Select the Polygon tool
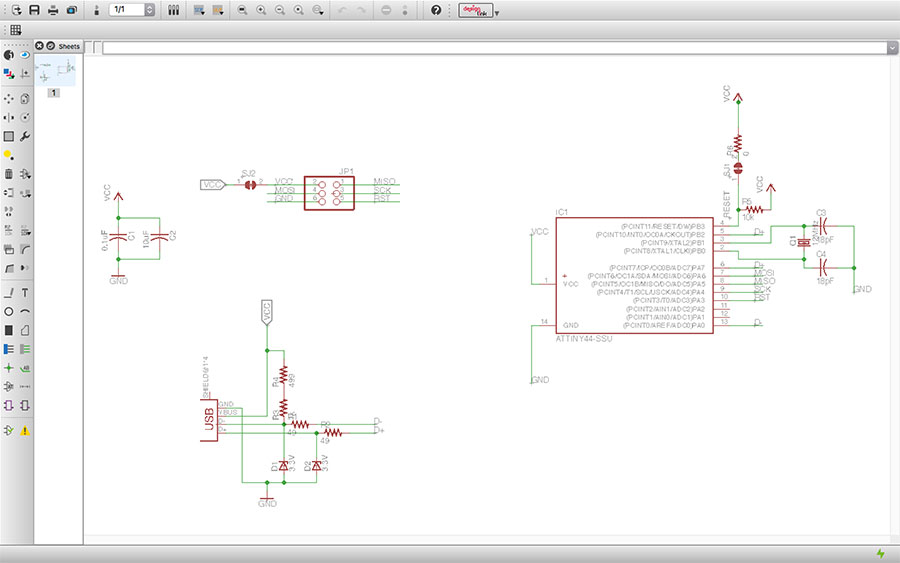900x563 pixels. point(25,330)
